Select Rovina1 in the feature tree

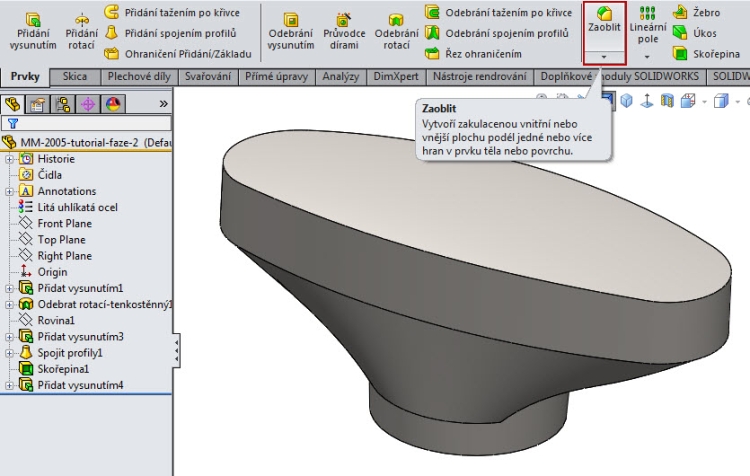coord(46,321)
